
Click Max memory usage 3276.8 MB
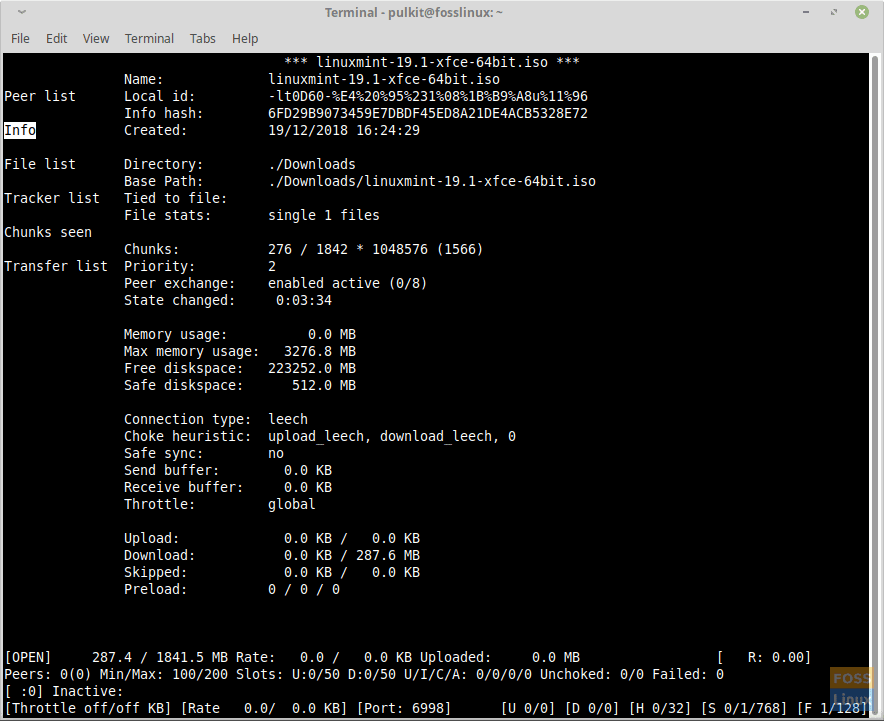pyautogui.click(x=320, y=351)
